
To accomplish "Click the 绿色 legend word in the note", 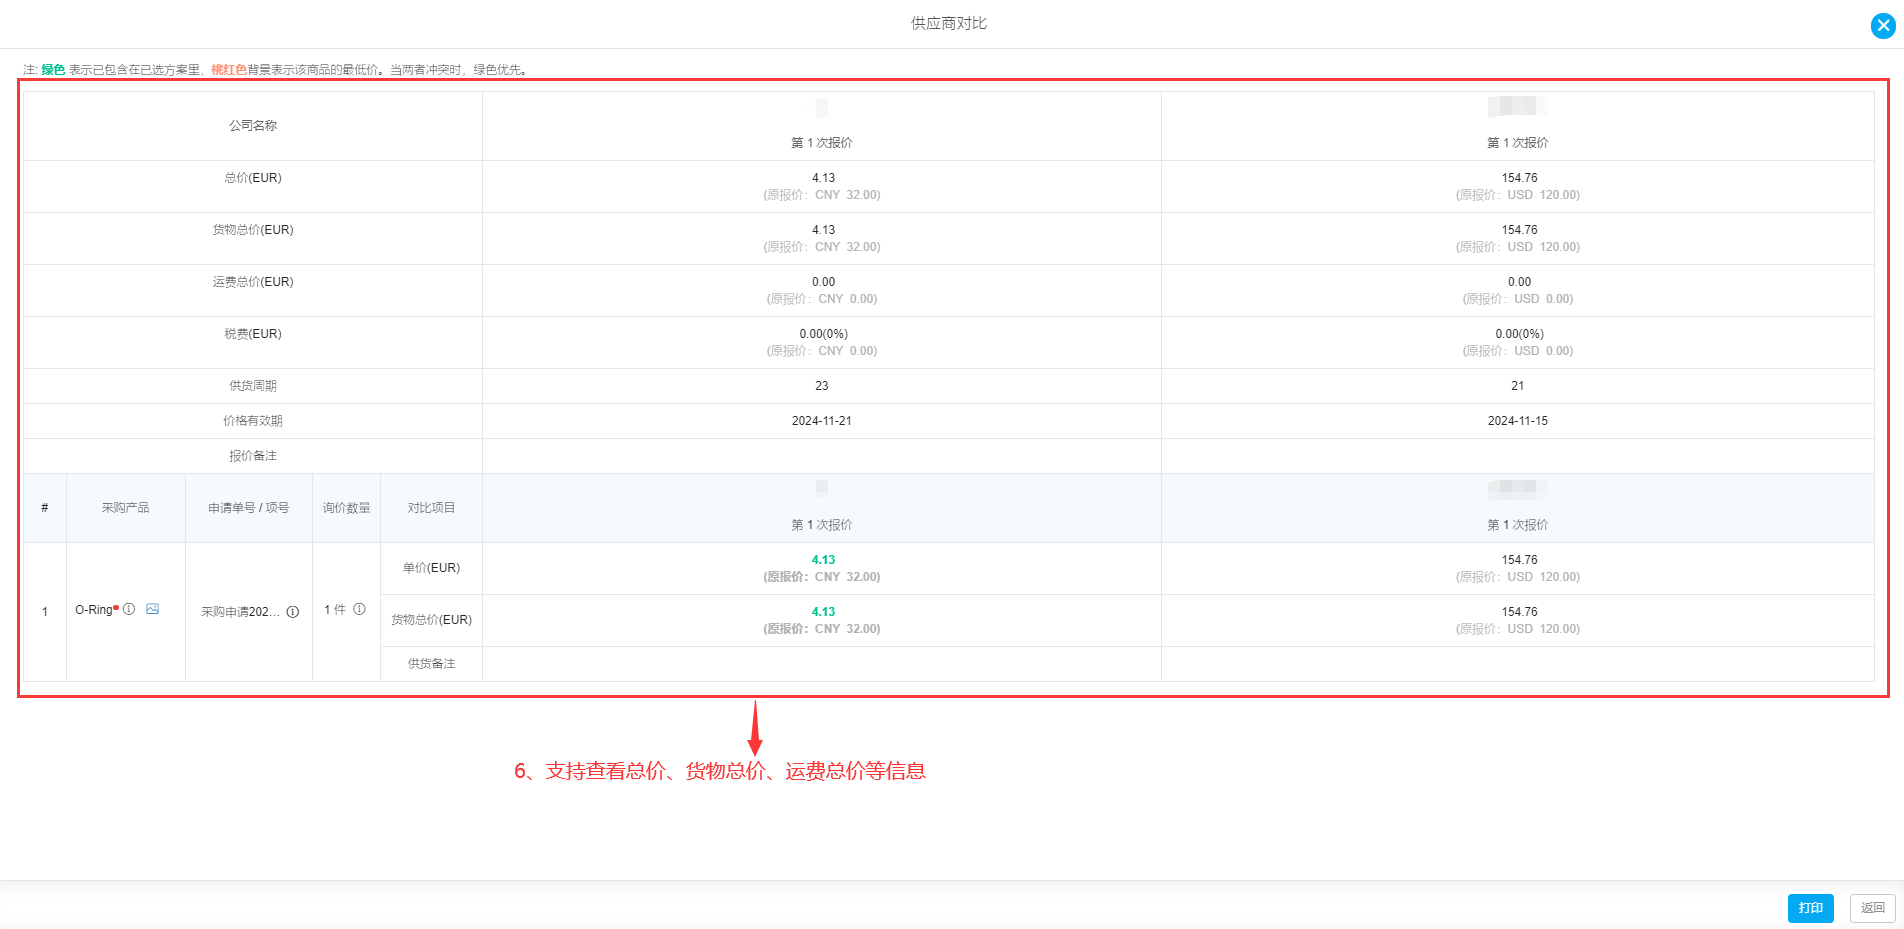I will click(53, 70).
